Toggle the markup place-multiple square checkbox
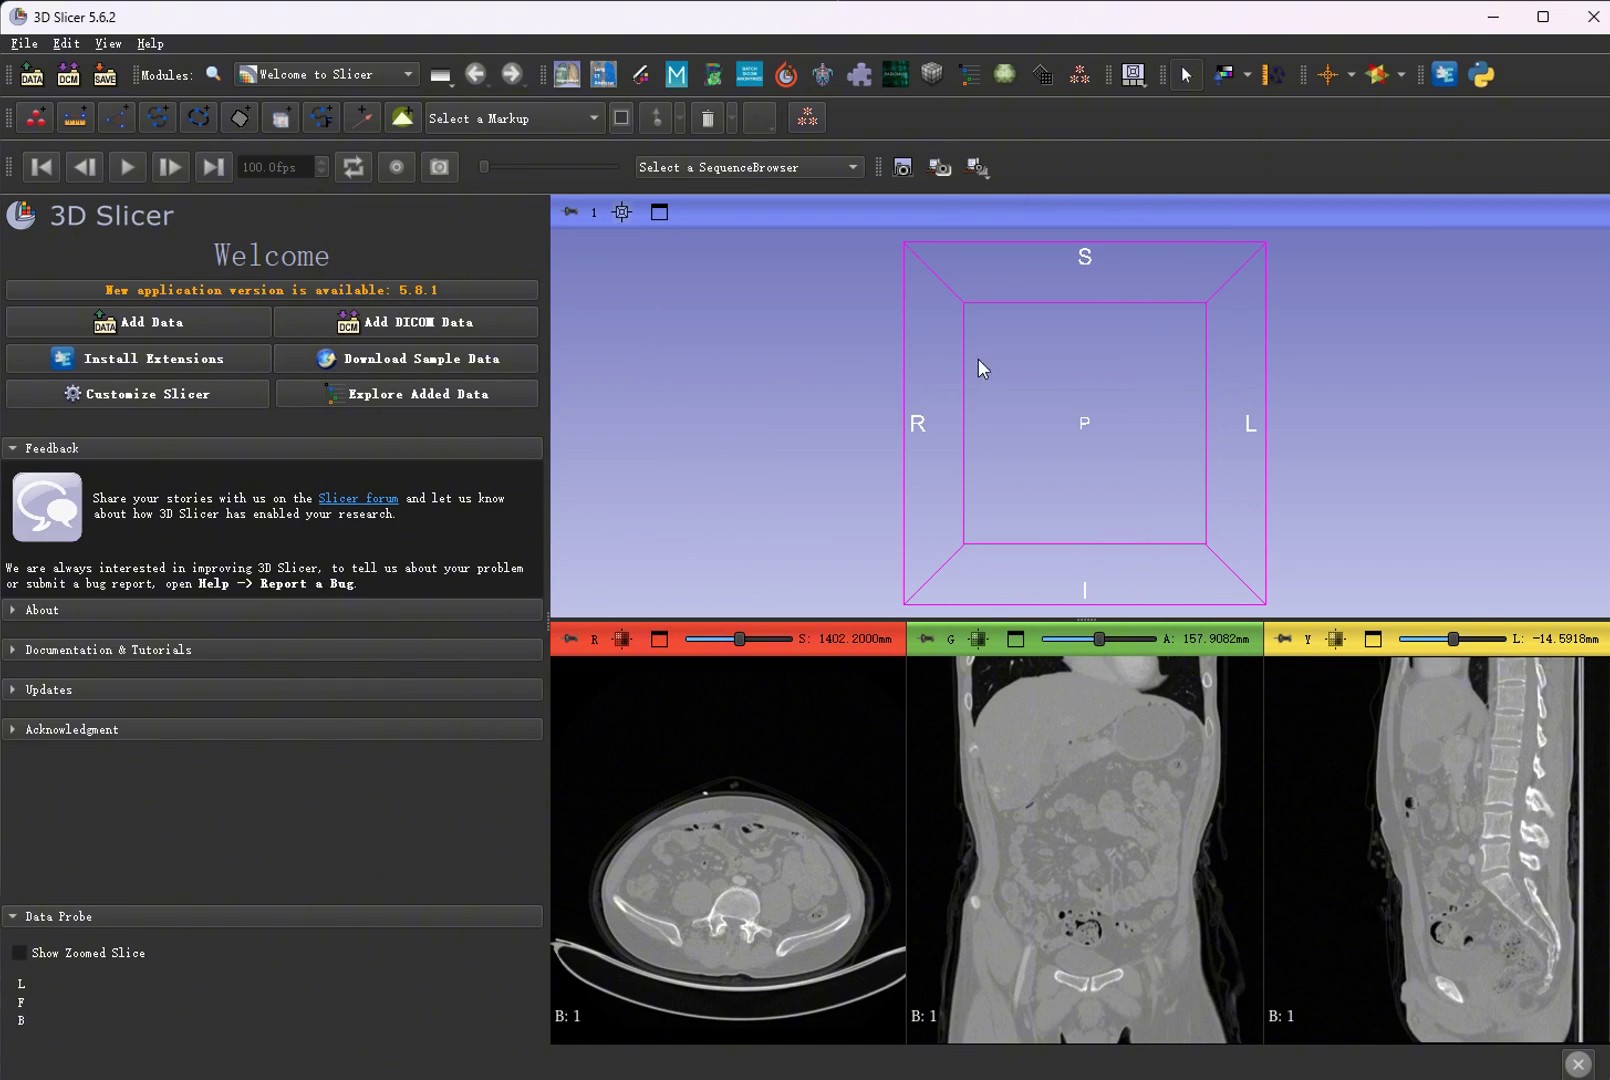Image resolution: width=1610 pixels, height=1080 pixels. tap(621, 118)
